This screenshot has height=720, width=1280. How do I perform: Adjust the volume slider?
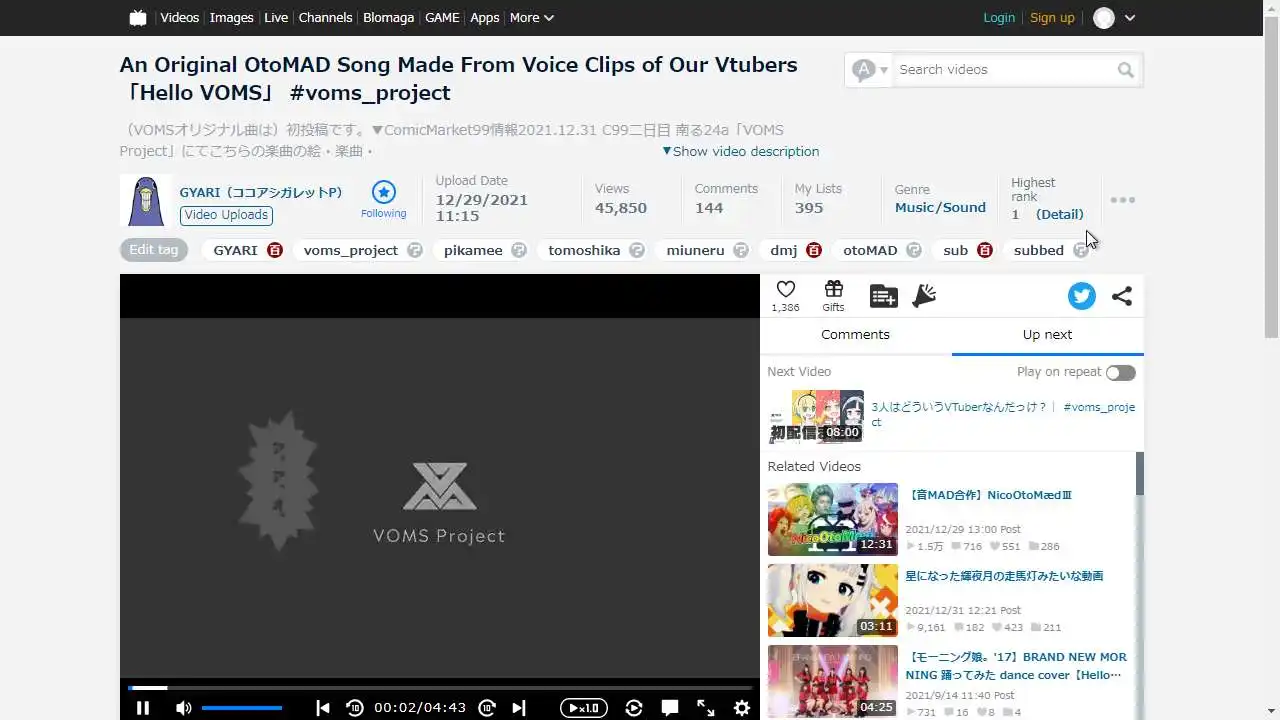(x=242, y=707)
